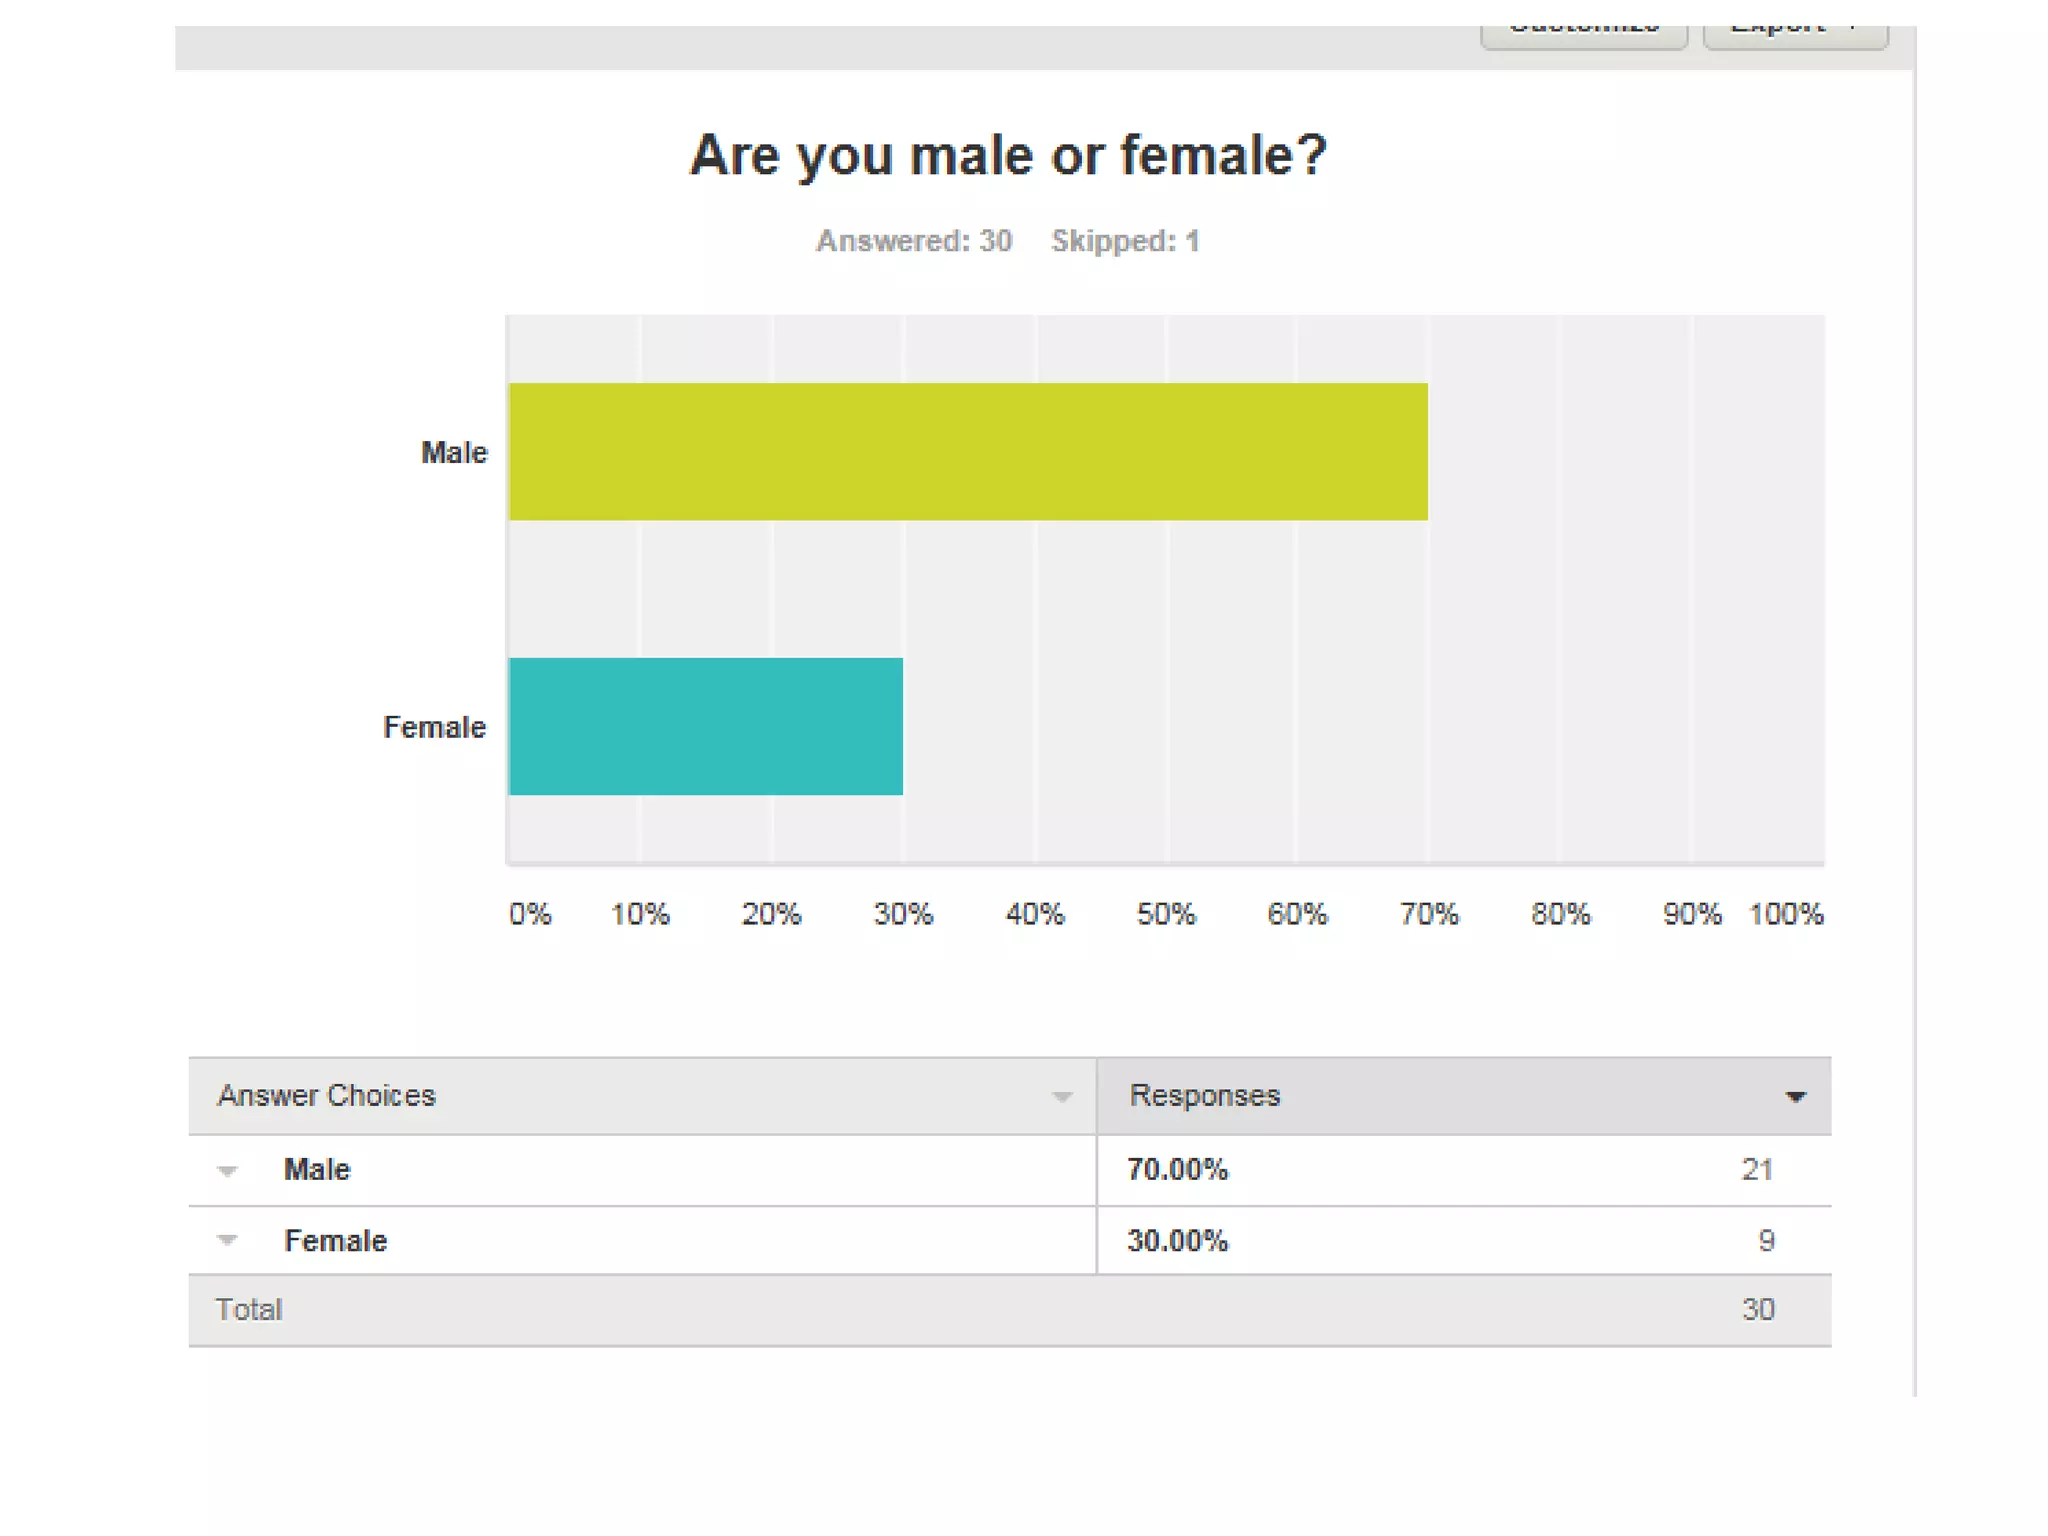Click the Total row label
Viewport: 2048px width, 1536px height.
coord(249,1310)
